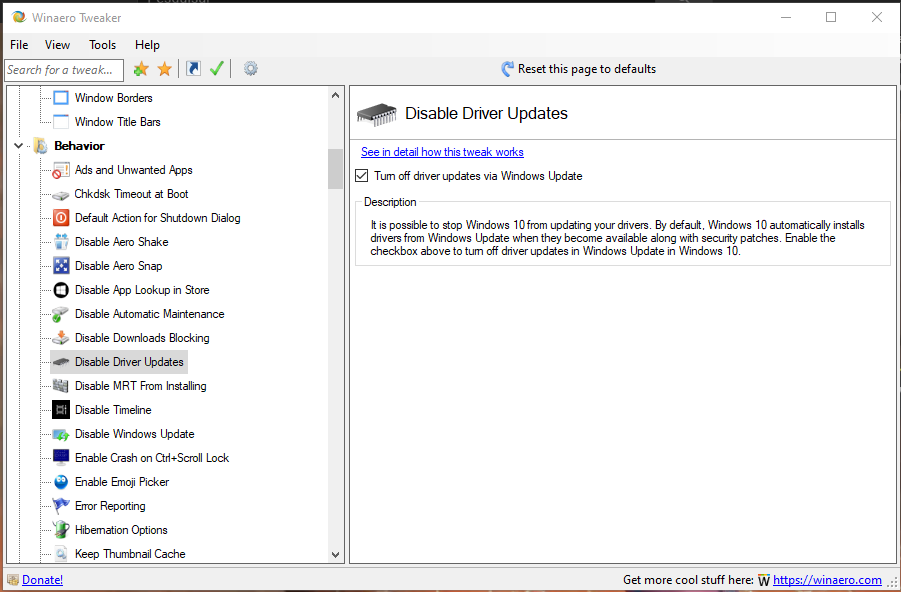Screen dimensions: 901x592
Task: Click the Window Borders icon
Action: point(61,98)
